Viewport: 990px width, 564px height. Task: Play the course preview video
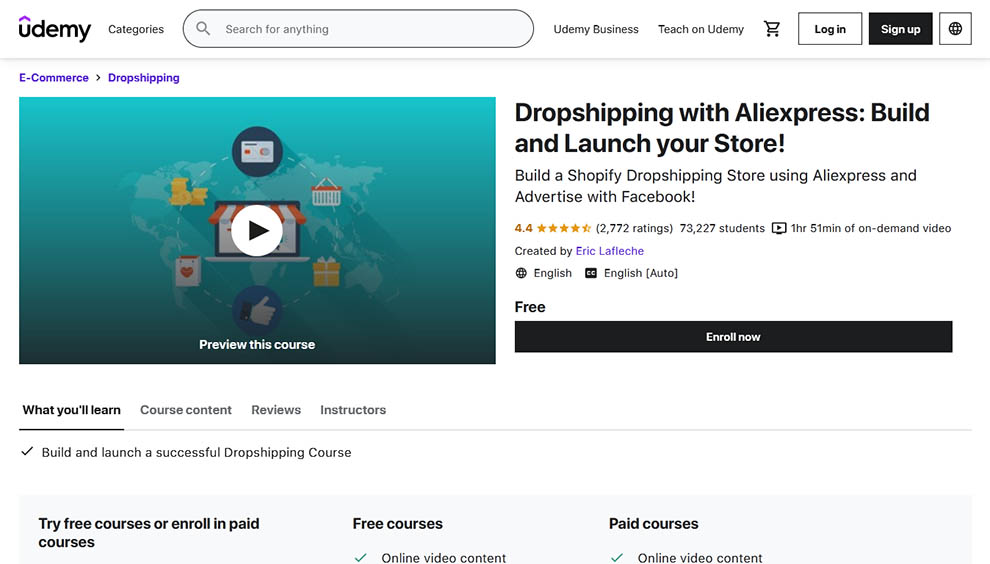pos(256,231)
